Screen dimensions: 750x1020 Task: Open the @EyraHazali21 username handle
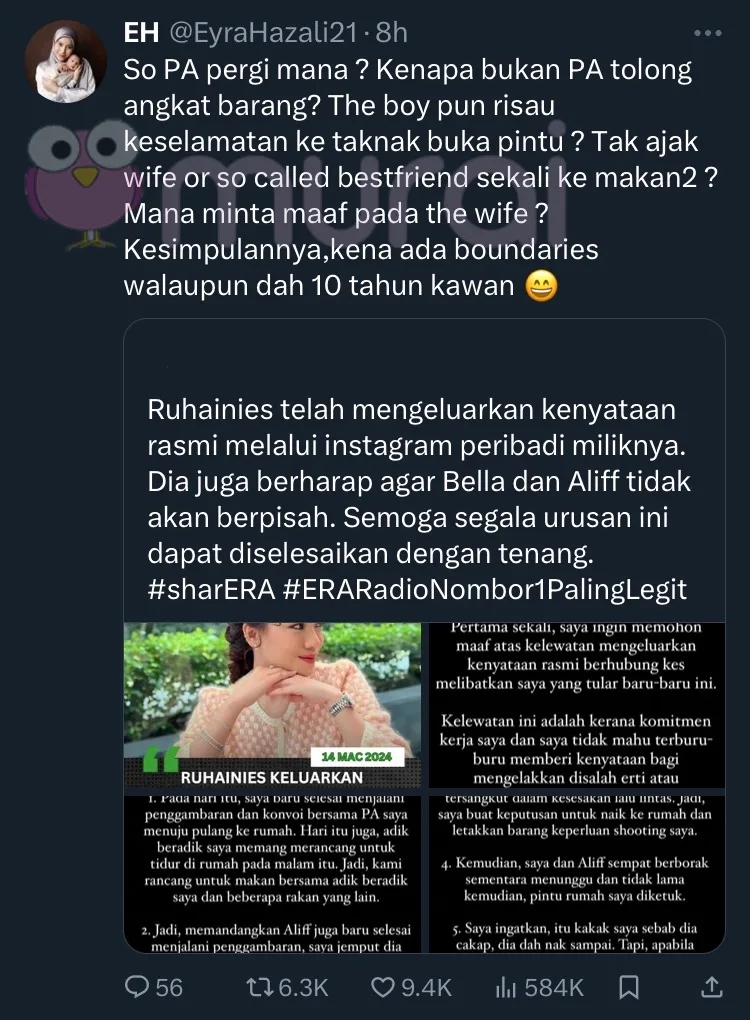click(x=263, y=33)
